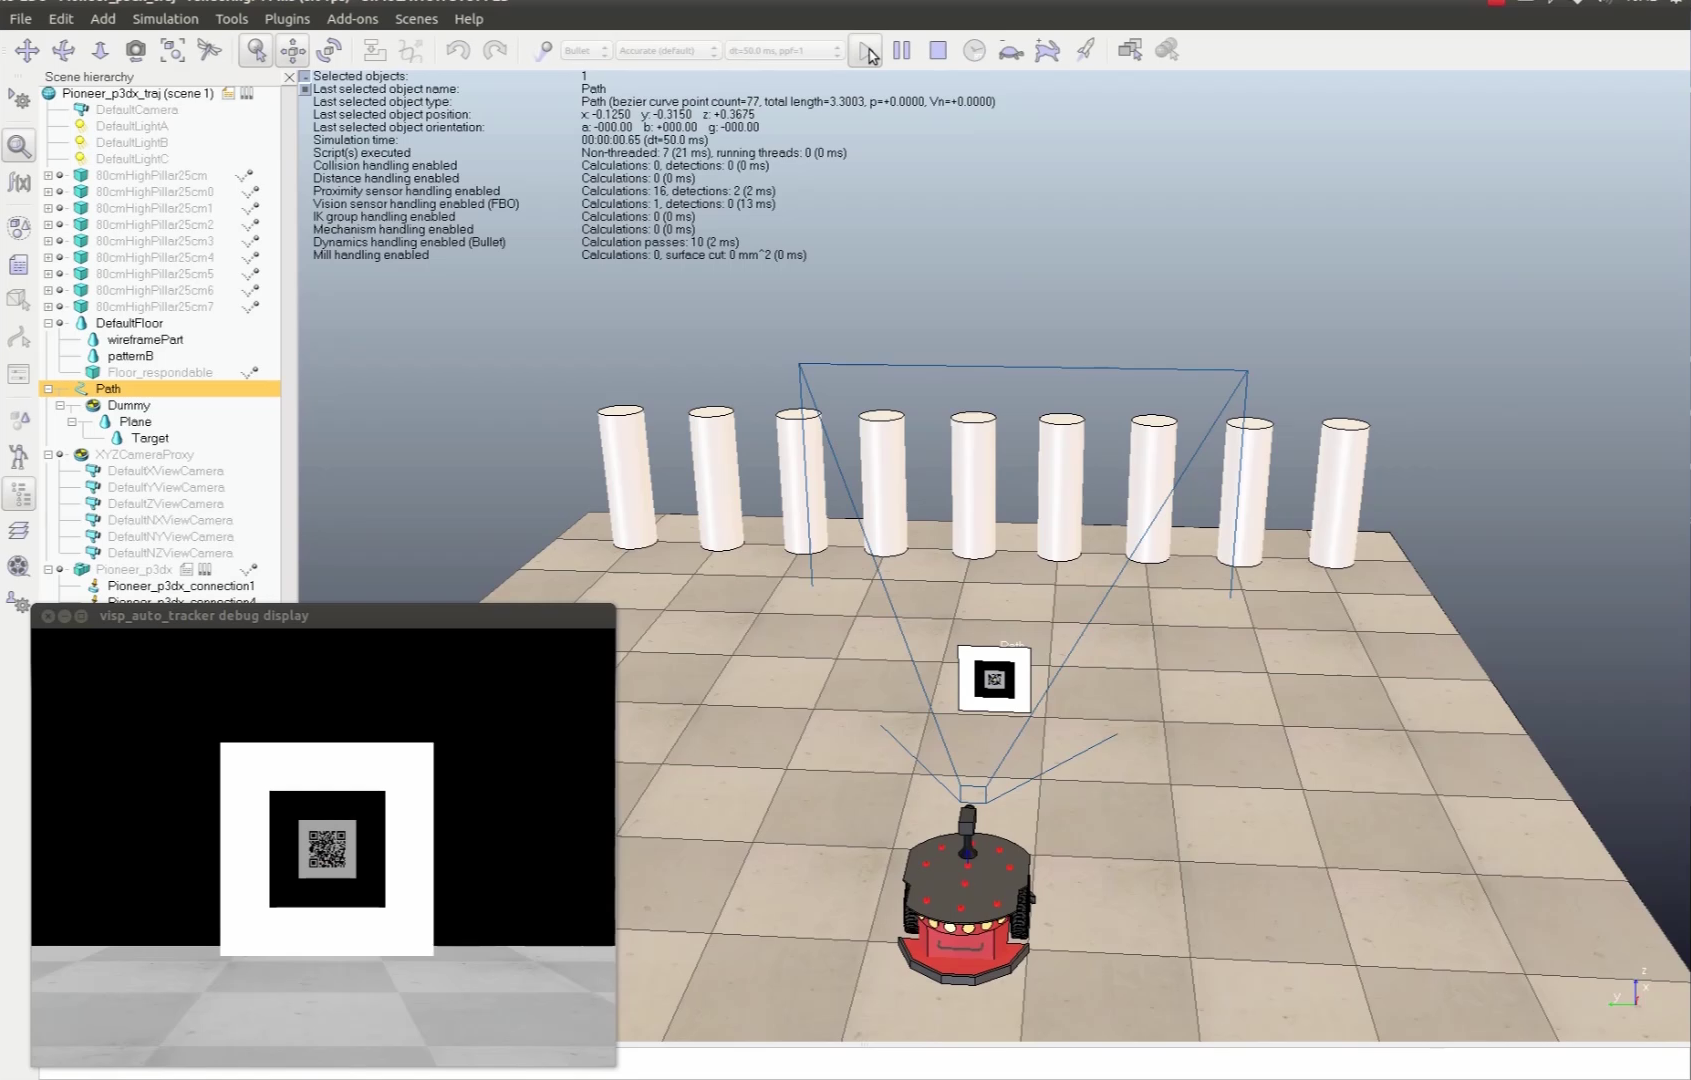Select the fit-to-view camera icon

point(172,50)
